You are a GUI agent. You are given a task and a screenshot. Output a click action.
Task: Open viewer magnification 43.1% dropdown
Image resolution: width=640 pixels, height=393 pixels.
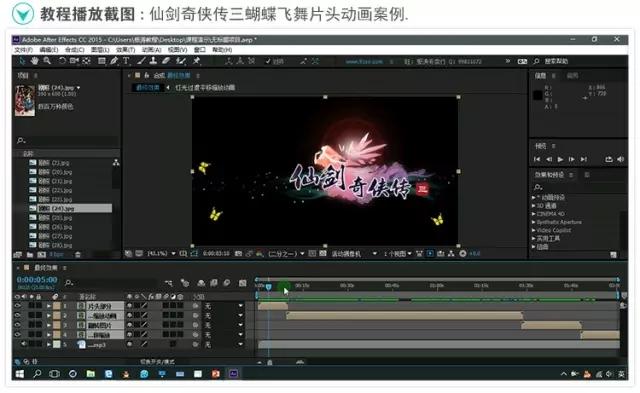[161, 254]
